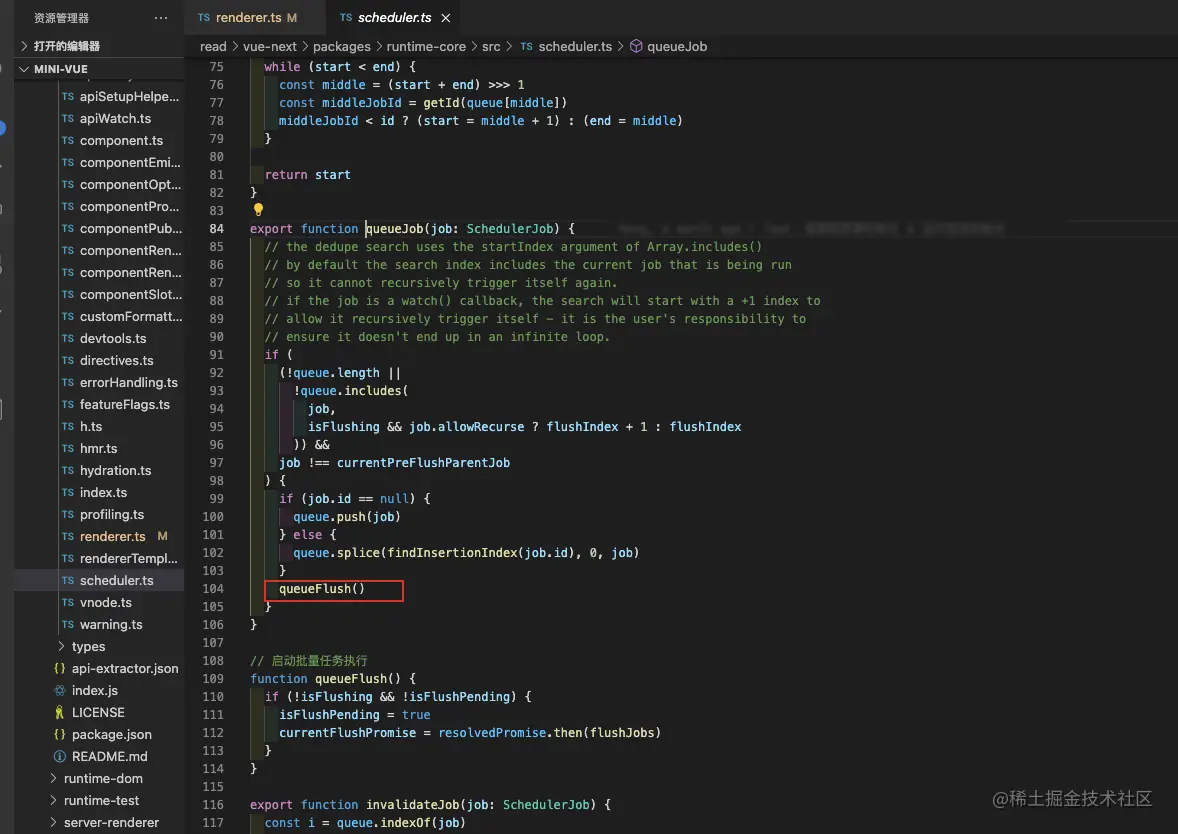Click 'function queueFlush()' declaration text
The height and width of the screenshot is (834, 1178).
pyautogui.click(x=325, y=678)
